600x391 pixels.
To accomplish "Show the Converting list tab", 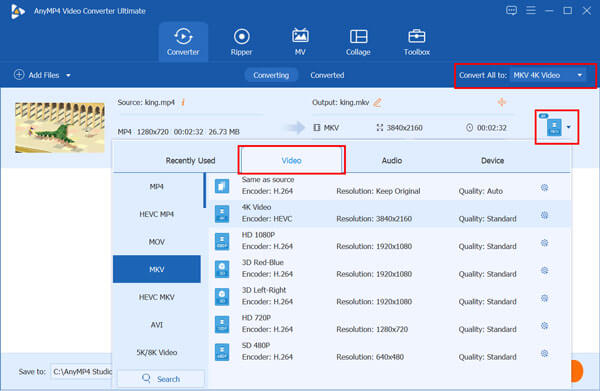I will (271, 75).
